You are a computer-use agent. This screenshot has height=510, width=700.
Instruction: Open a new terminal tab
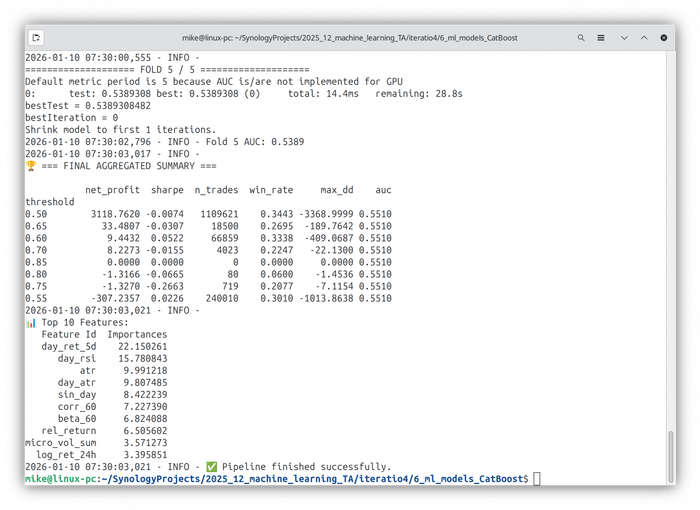(x=37, y=38)
